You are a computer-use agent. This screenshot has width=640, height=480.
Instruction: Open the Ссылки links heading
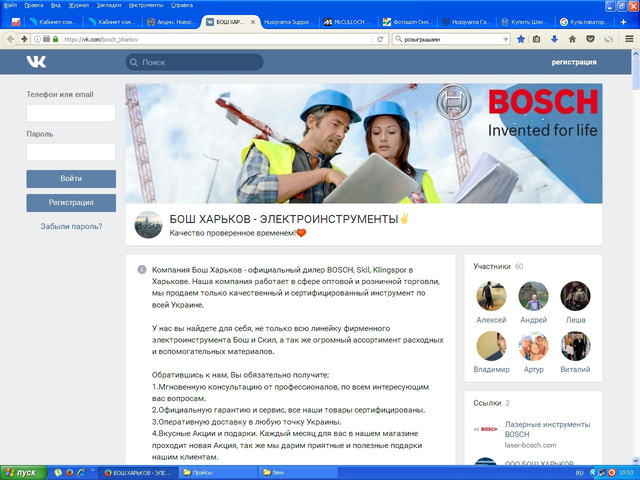click(487, 403)
